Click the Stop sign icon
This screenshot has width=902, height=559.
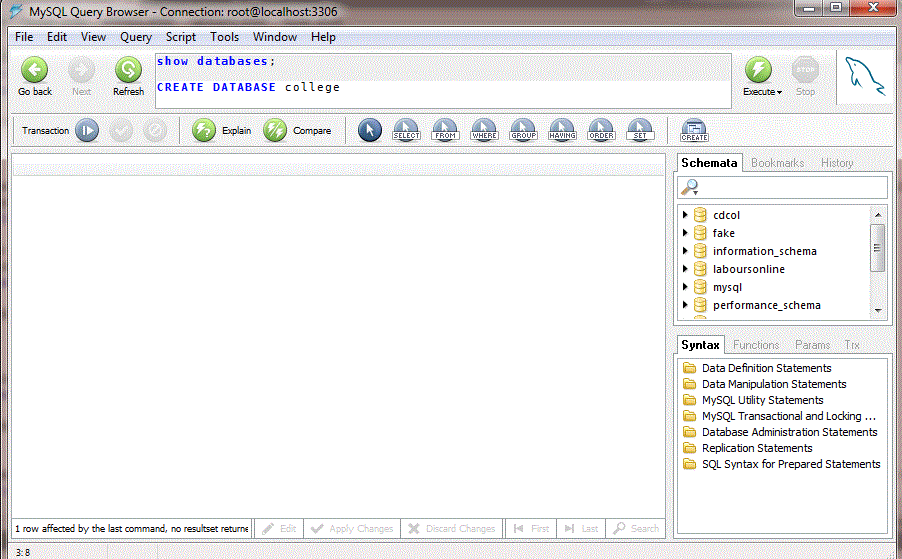[x=805, y=70]
